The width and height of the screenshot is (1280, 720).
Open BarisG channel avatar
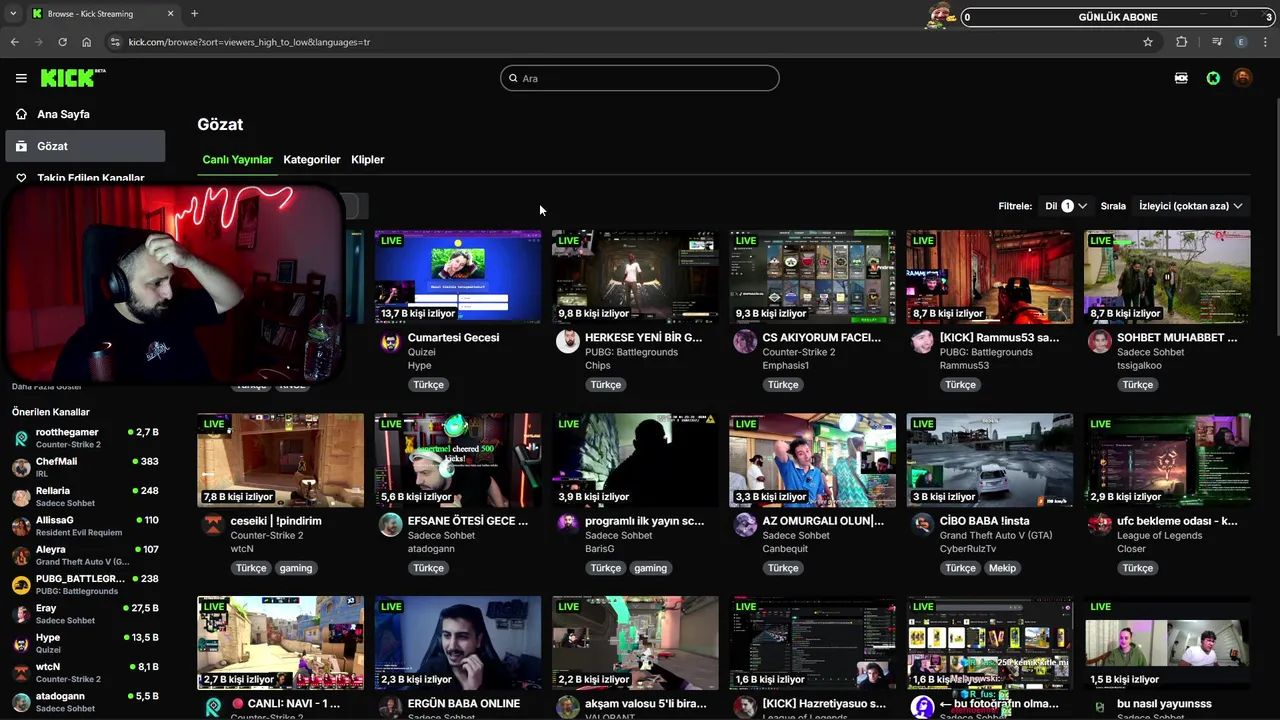[x=568, y=525]
